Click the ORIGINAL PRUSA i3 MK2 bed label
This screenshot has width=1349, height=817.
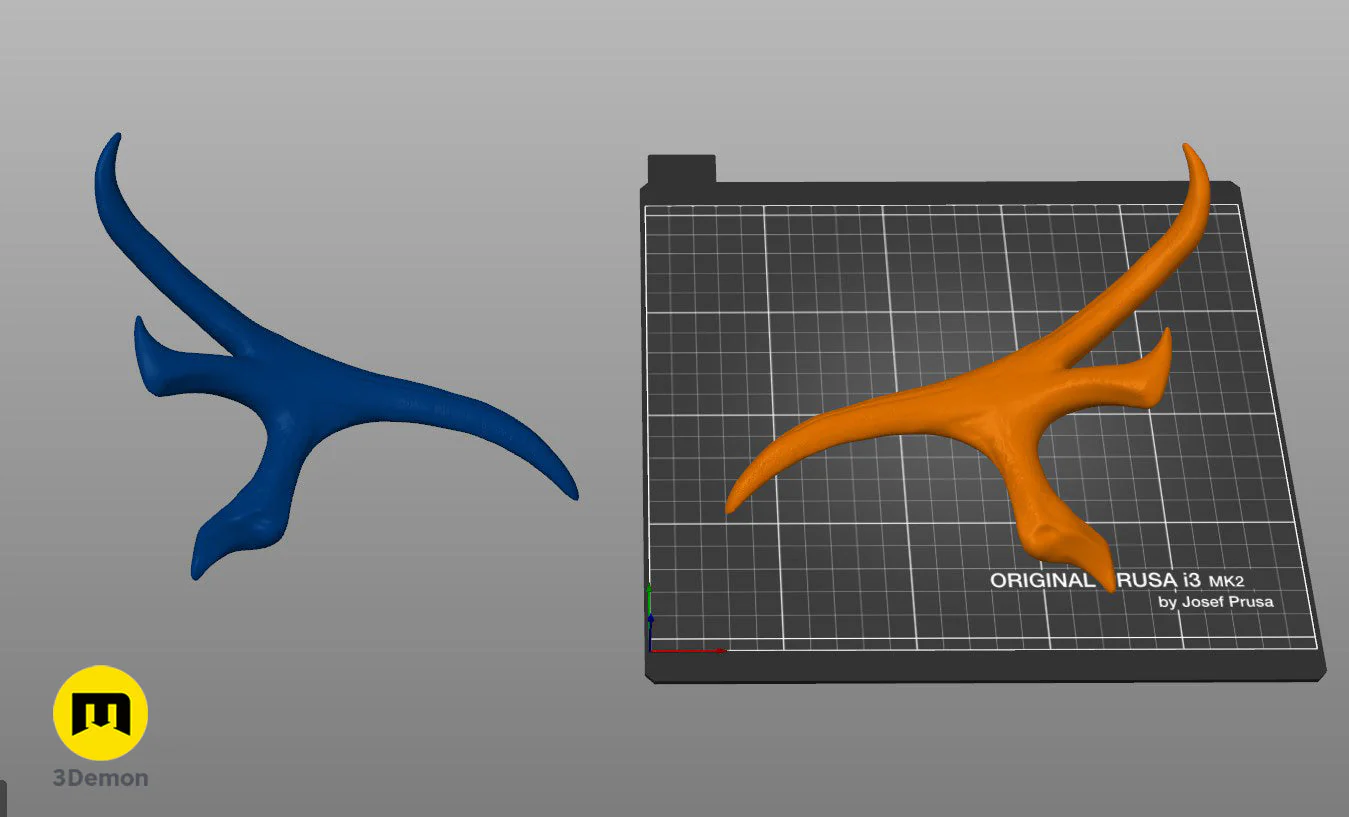(x=1117, y=580)
